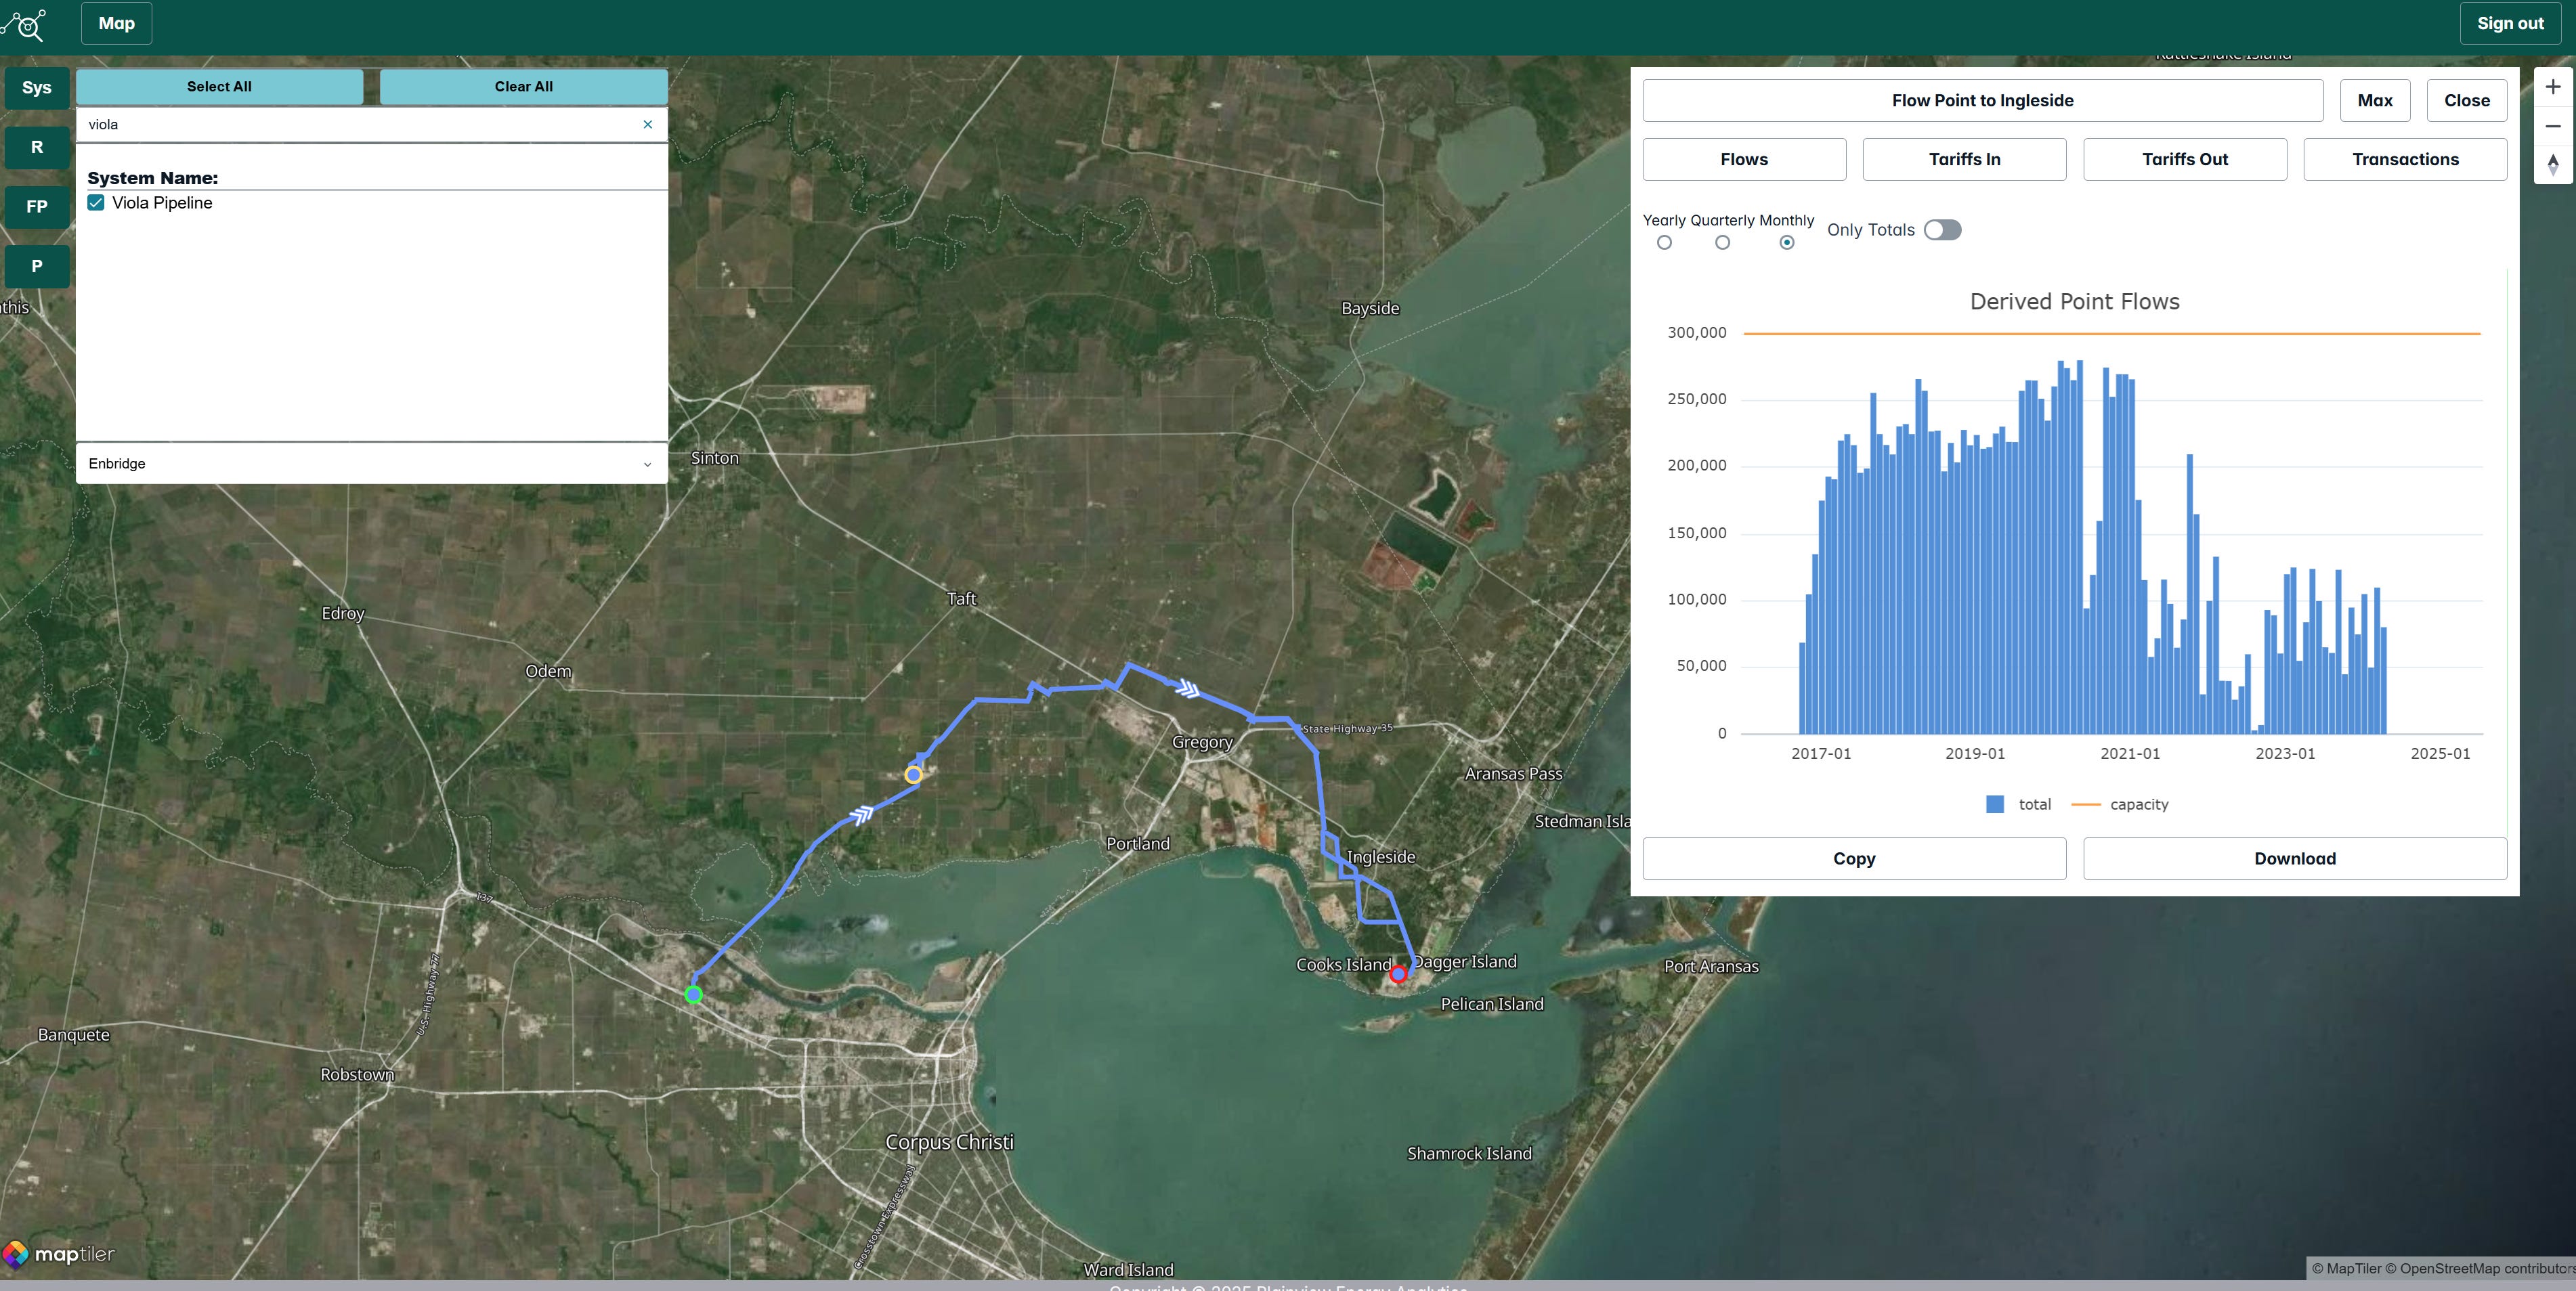Switch to the Tariffs In tab
Screen dimensions: 2576x1291
pos(1964,160)
